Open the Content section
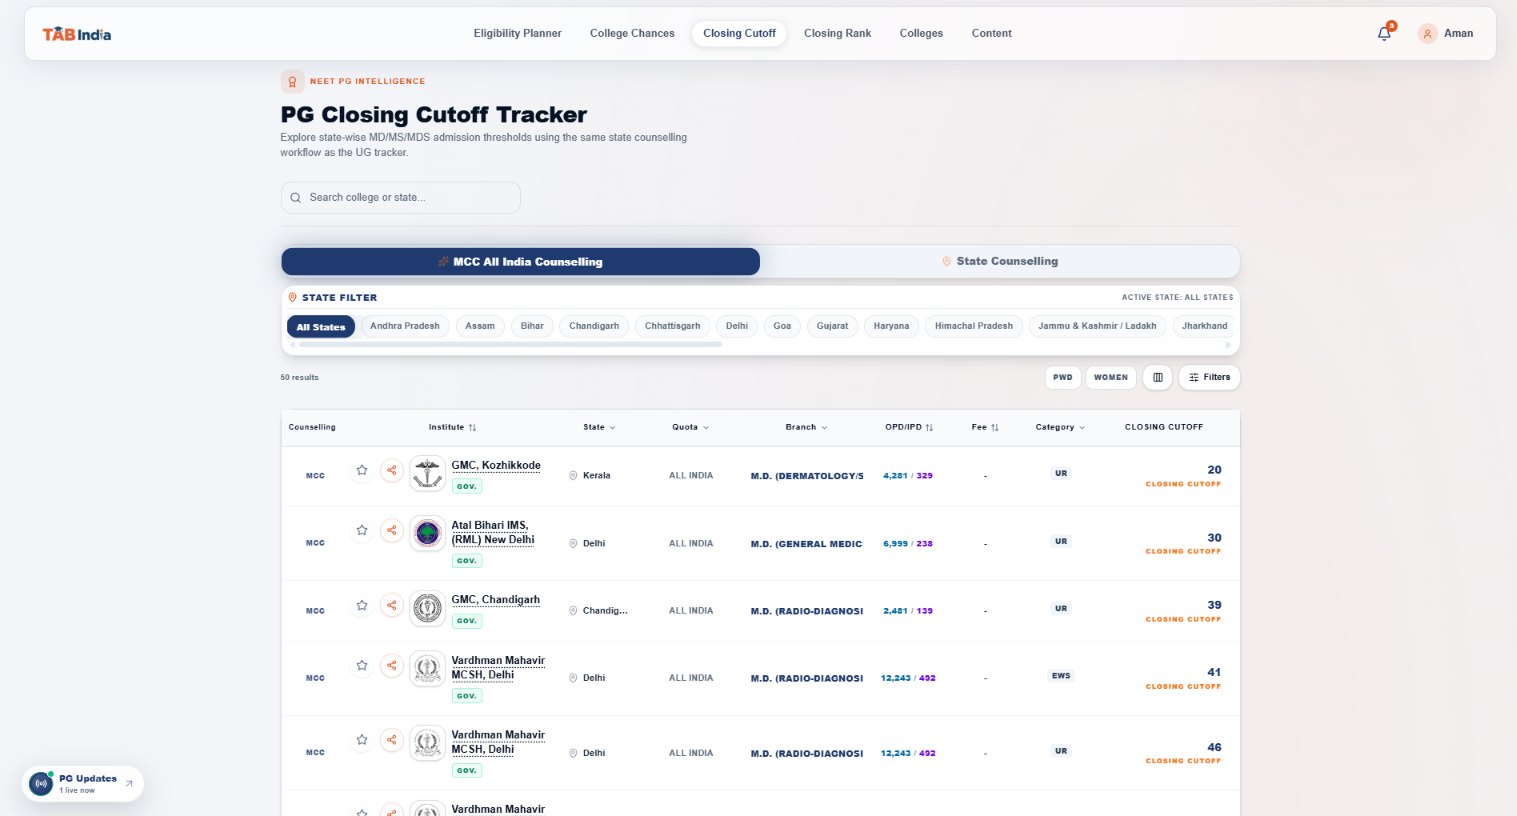 click(x=991, y=33)
